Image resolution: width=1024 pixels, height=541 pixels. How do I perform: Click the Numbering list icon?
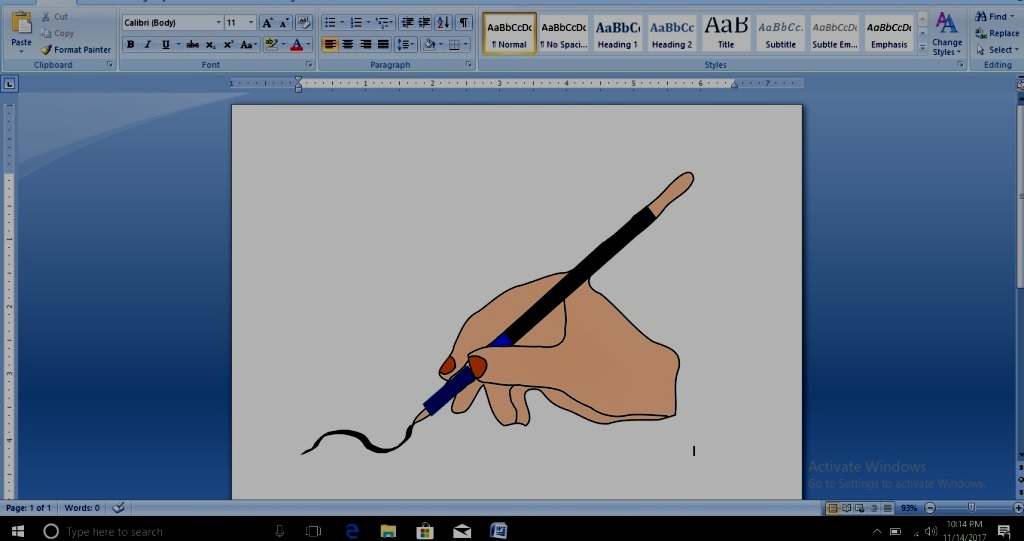(356, 23)
